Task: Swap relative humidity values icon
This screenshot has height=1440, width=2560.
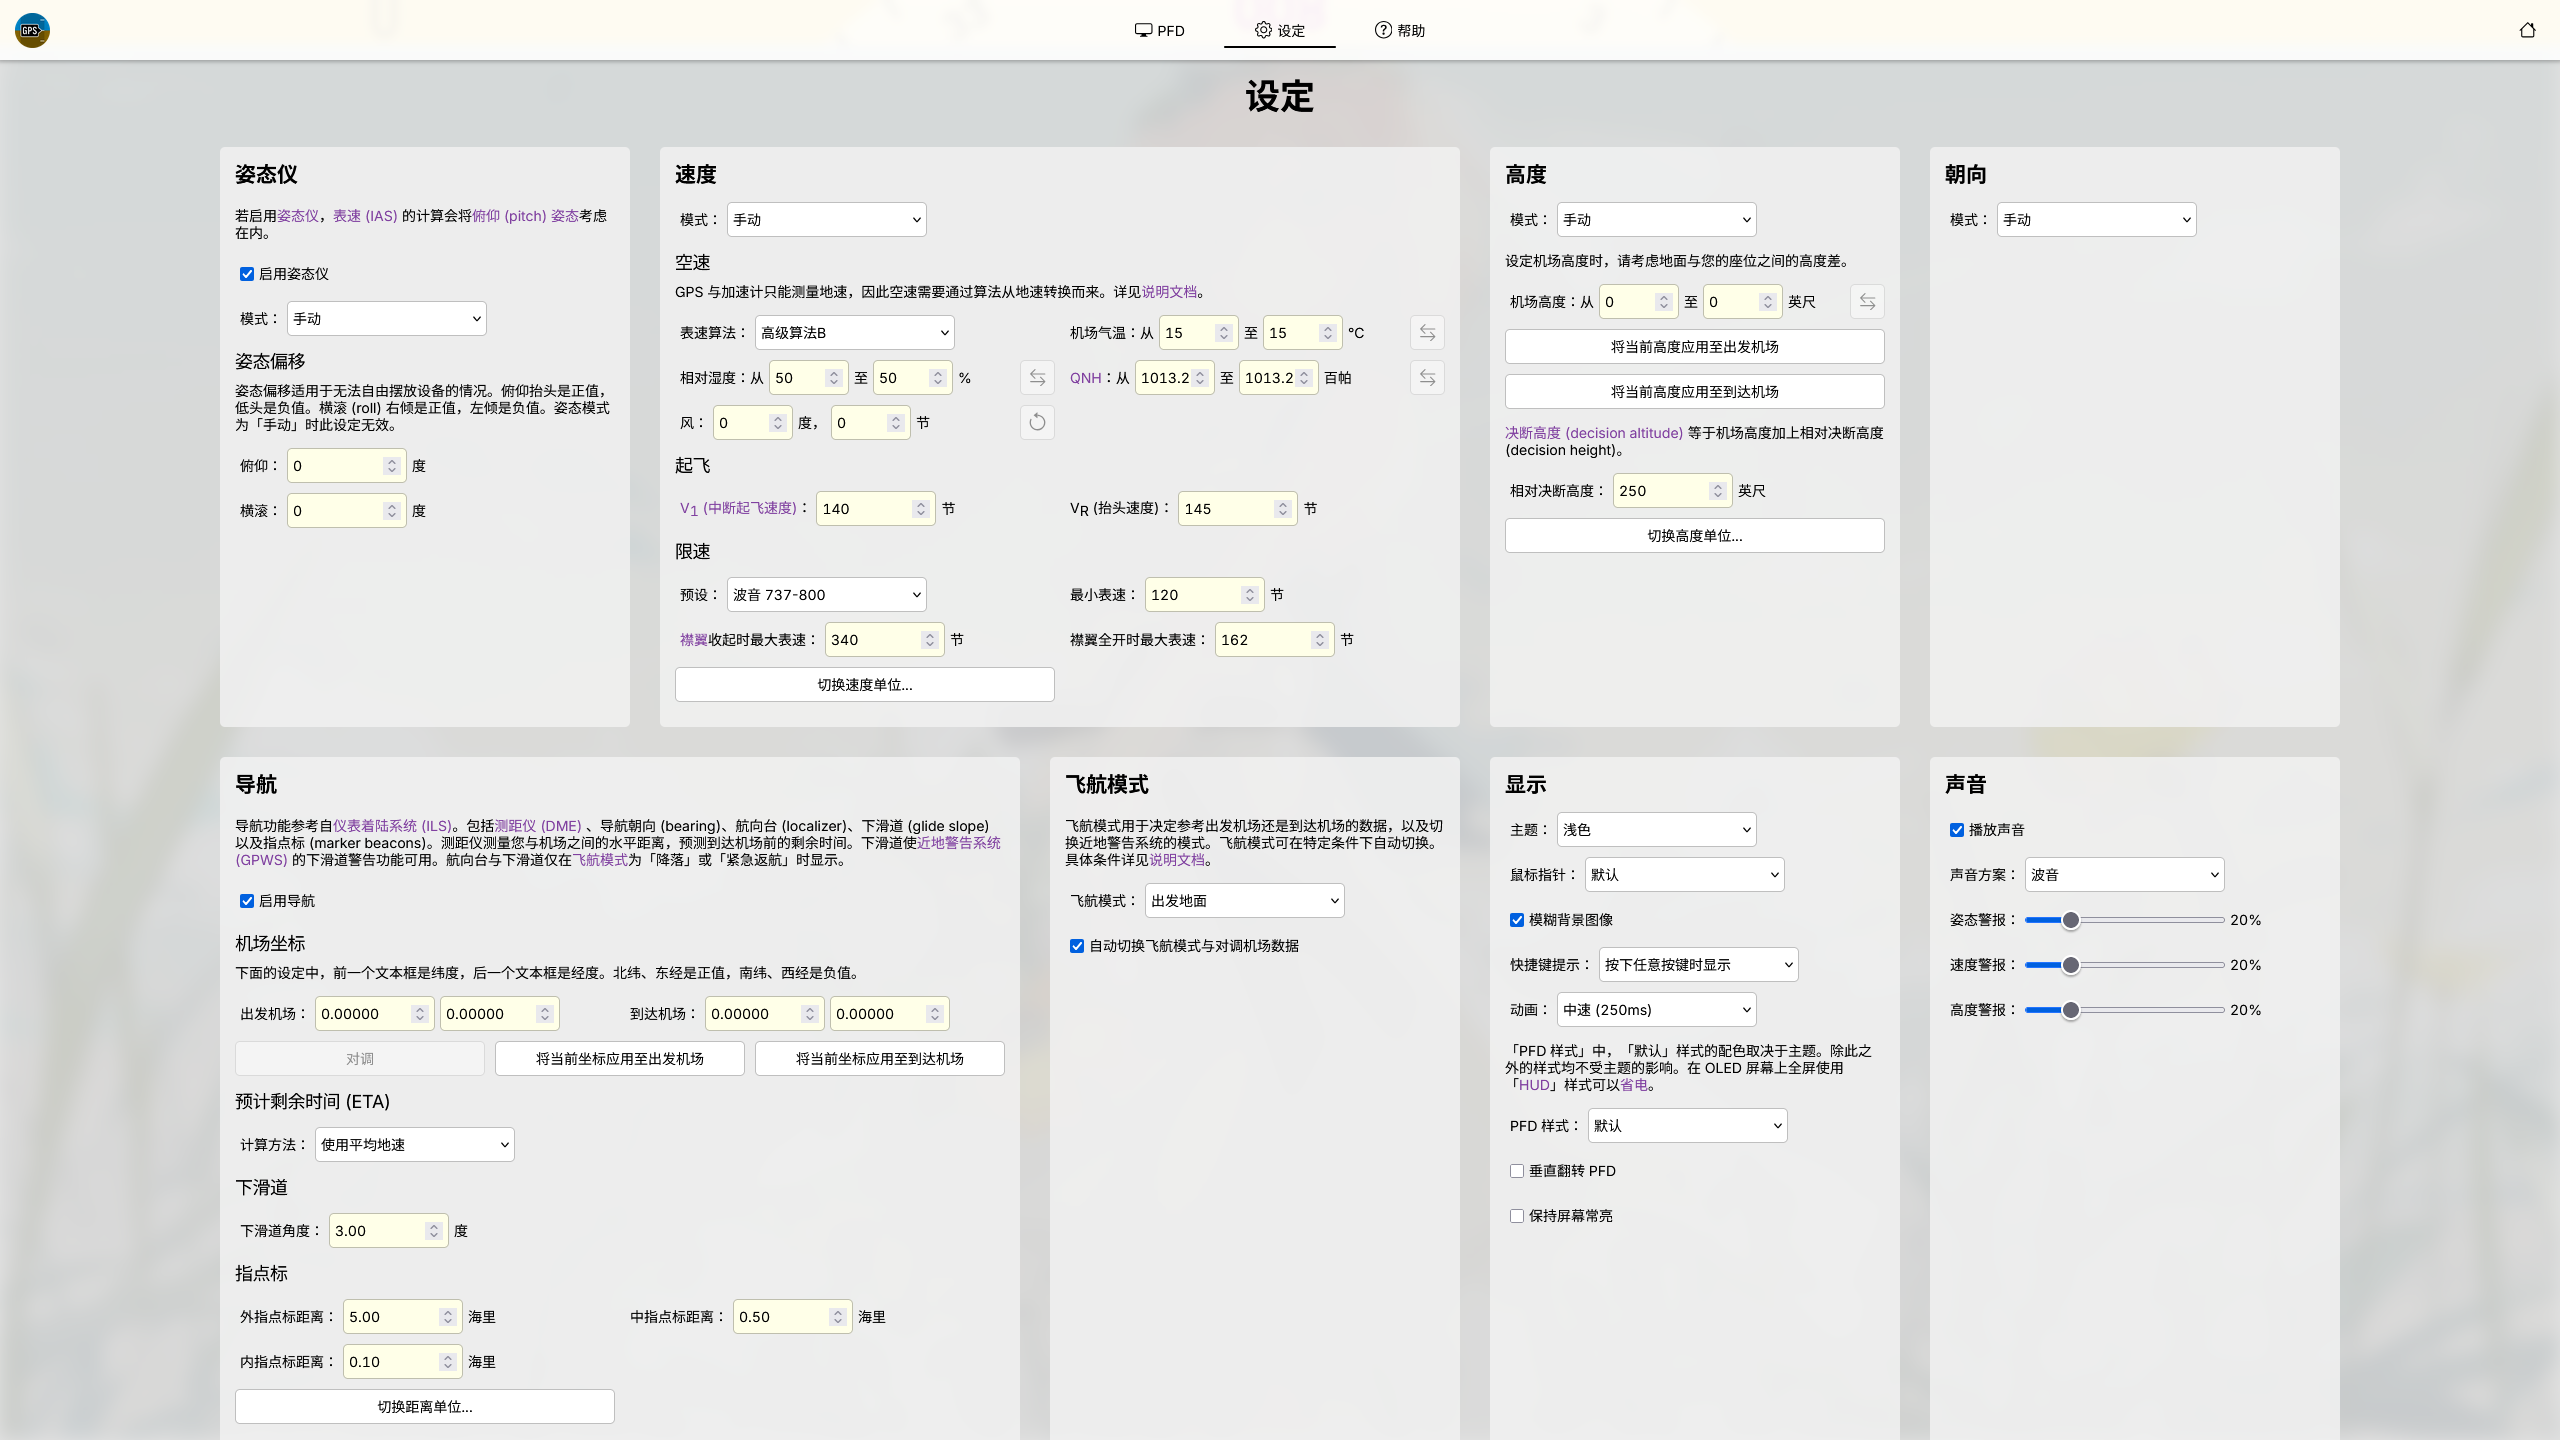Action: pyautogui.click(x=1037, y=378)
